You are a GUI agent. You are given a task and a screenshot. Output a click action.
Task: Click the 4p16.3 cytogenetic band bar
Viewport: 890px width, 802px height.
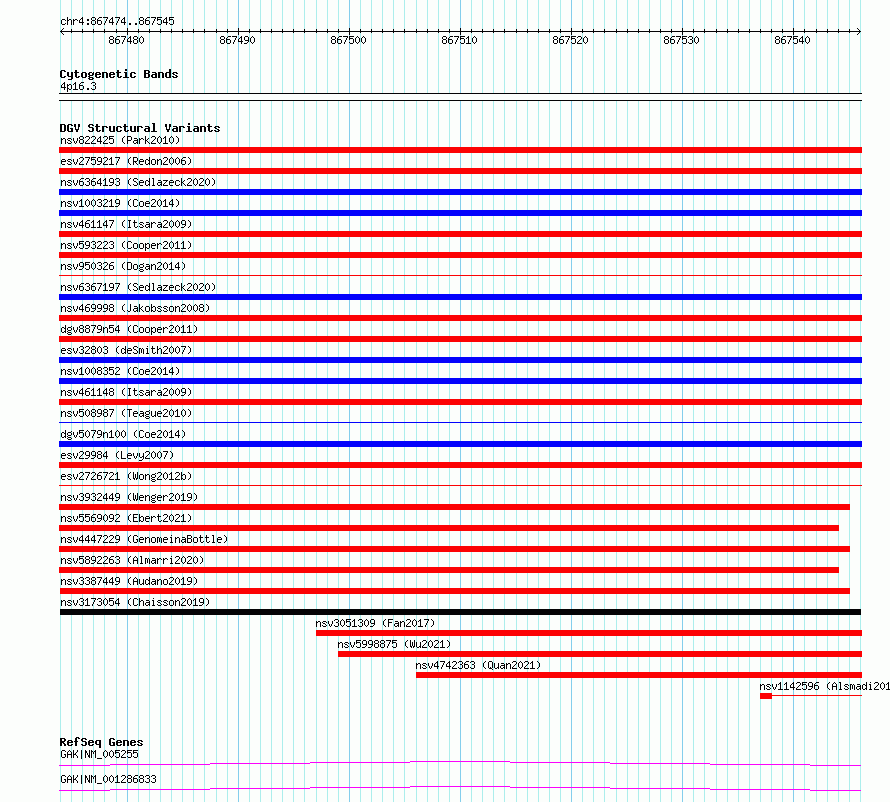click(460, 97)
